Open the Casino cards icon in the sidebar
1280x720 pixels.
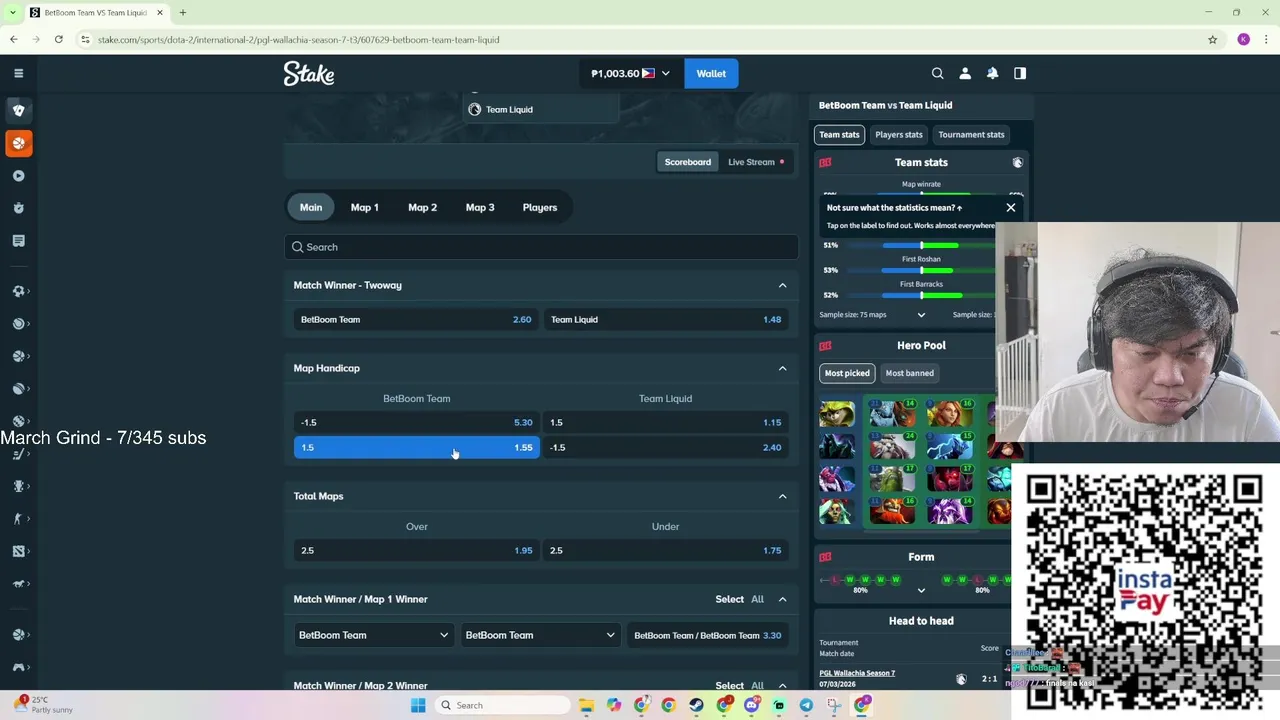pyautogui.click(x=18, y=110)
